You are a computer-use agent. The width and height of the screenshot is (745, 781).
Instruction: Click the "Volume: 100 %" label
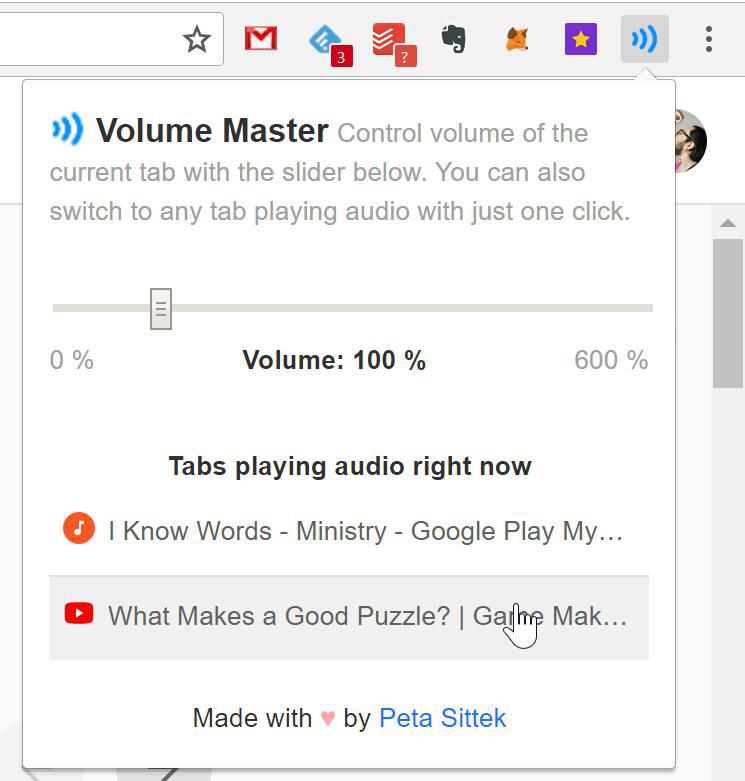click(334, 360)
